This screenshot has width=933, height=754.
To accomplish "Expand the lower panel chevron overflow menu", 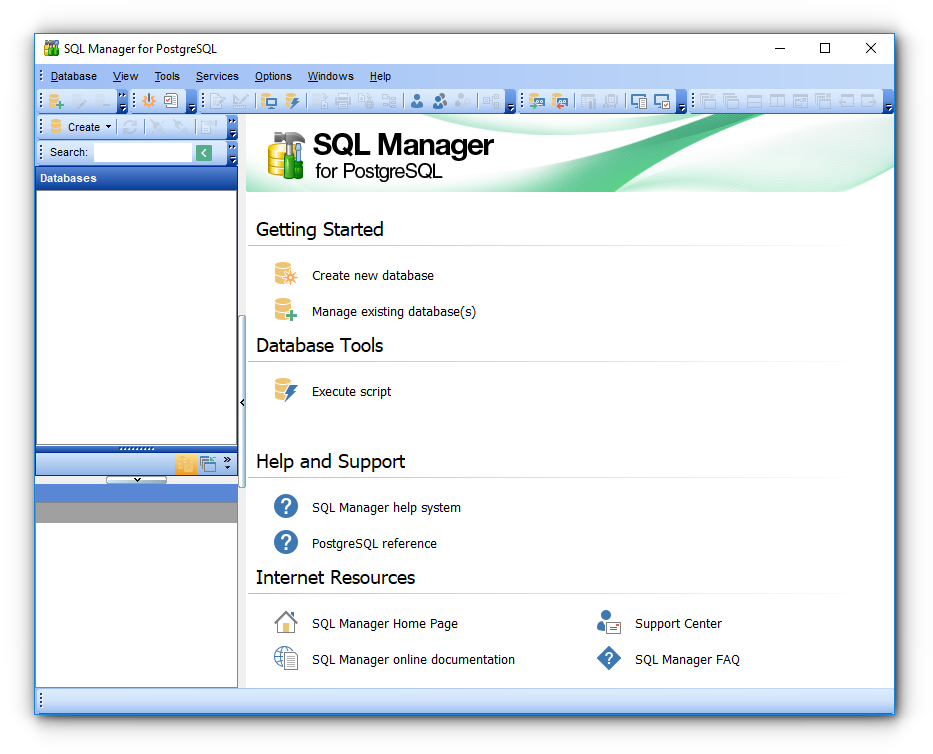I will [227, 463].
